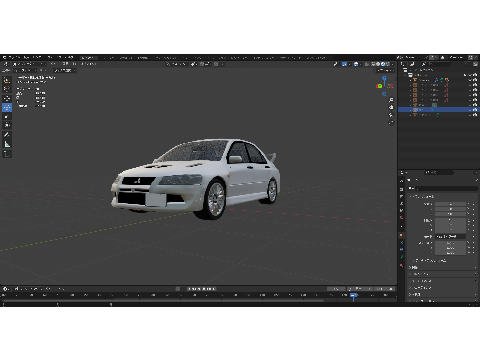Open the Options dropdown in viewport

coord(386,71)
